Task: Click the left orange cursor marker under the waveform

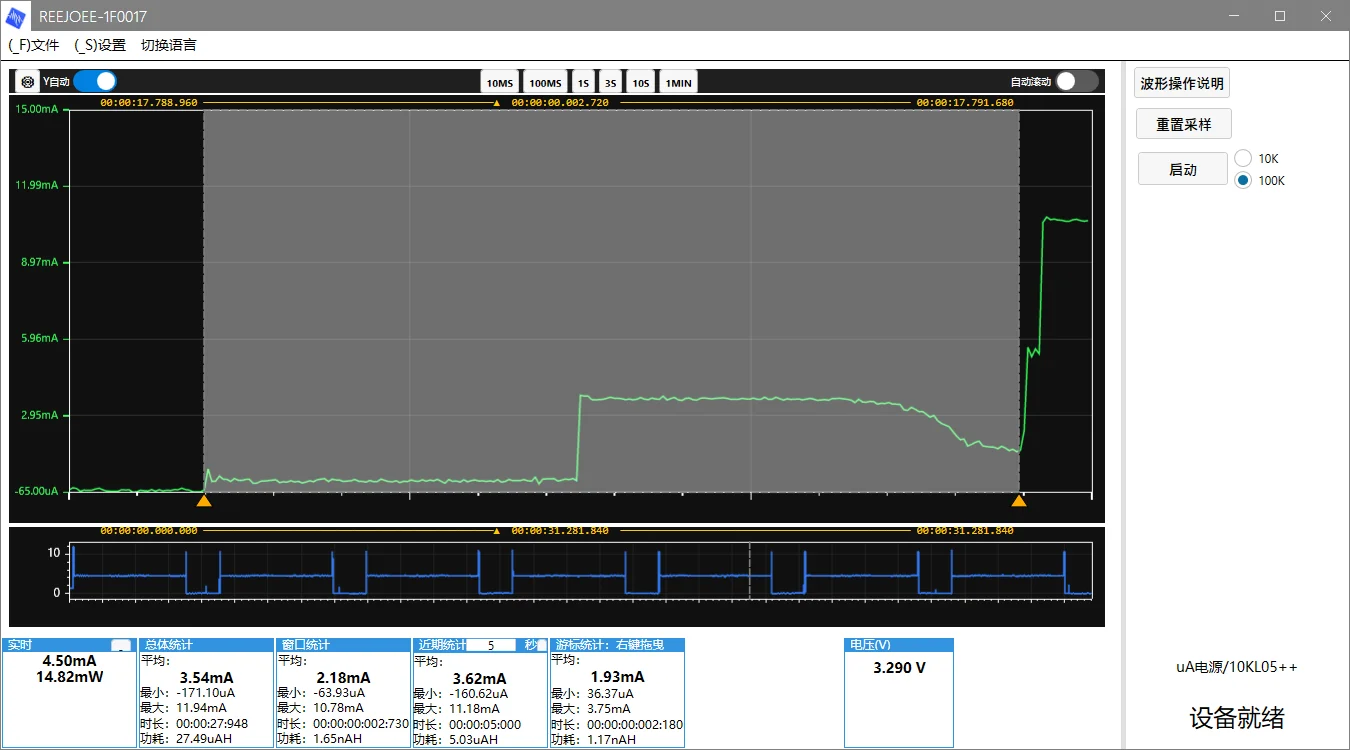Action: (x=204, y=500)
